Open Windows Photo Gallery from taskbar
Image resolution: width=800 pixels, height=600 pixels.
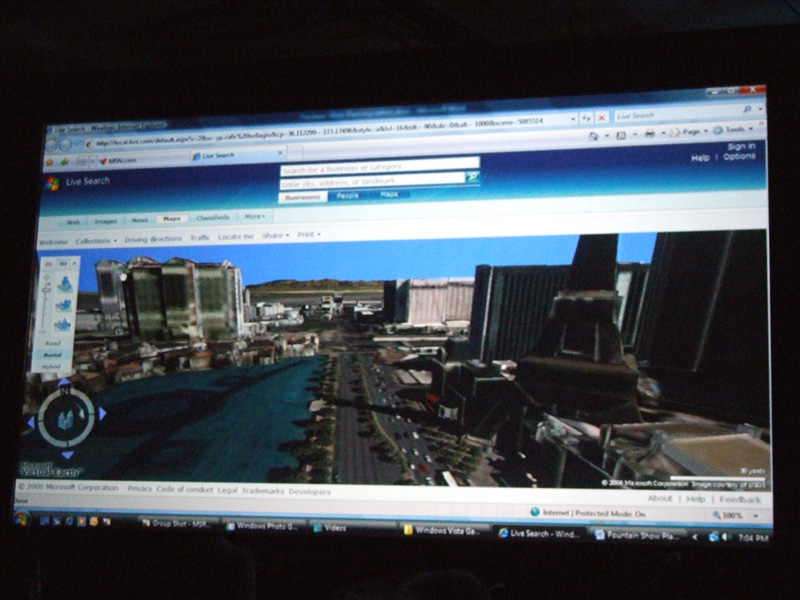click(x=264, y=526)
